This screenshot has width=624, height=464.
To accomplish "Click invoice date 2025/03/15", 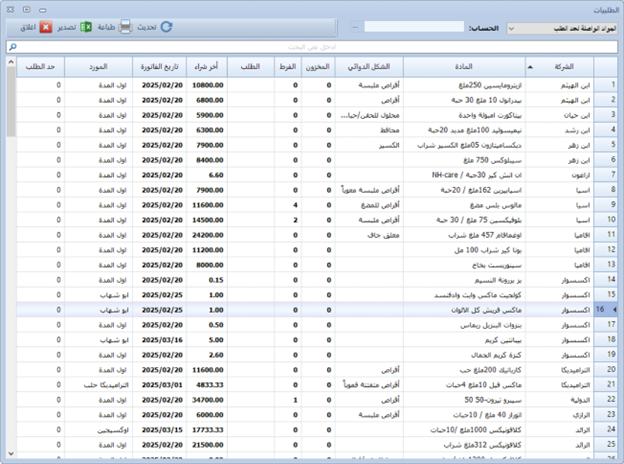I will 160,430.
